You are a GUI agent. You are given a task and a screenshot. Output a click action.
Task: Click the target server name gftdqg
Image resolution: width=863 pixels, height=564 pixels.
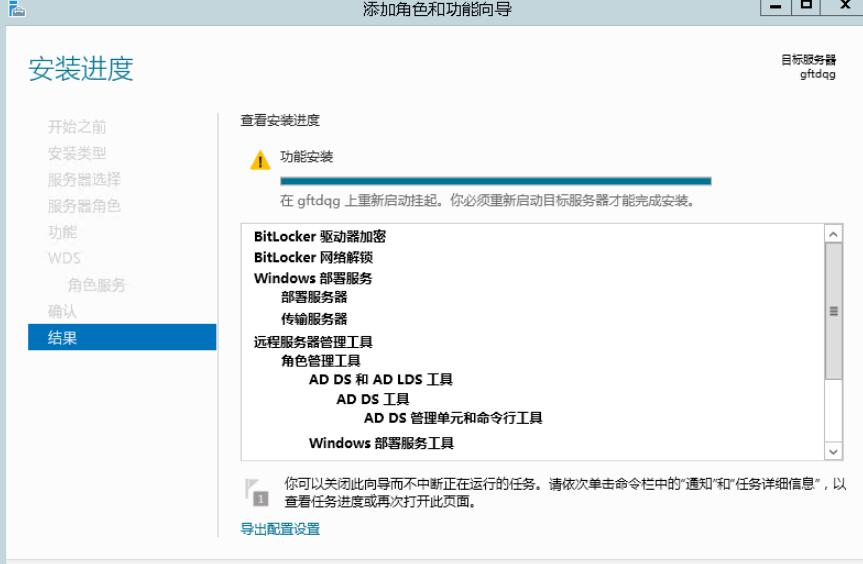818,74
